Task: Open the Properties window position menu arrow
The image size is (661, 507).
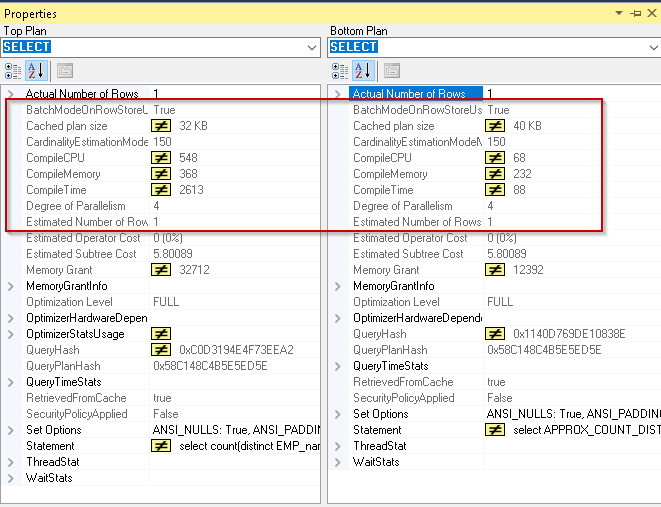Action: (621, 14)
